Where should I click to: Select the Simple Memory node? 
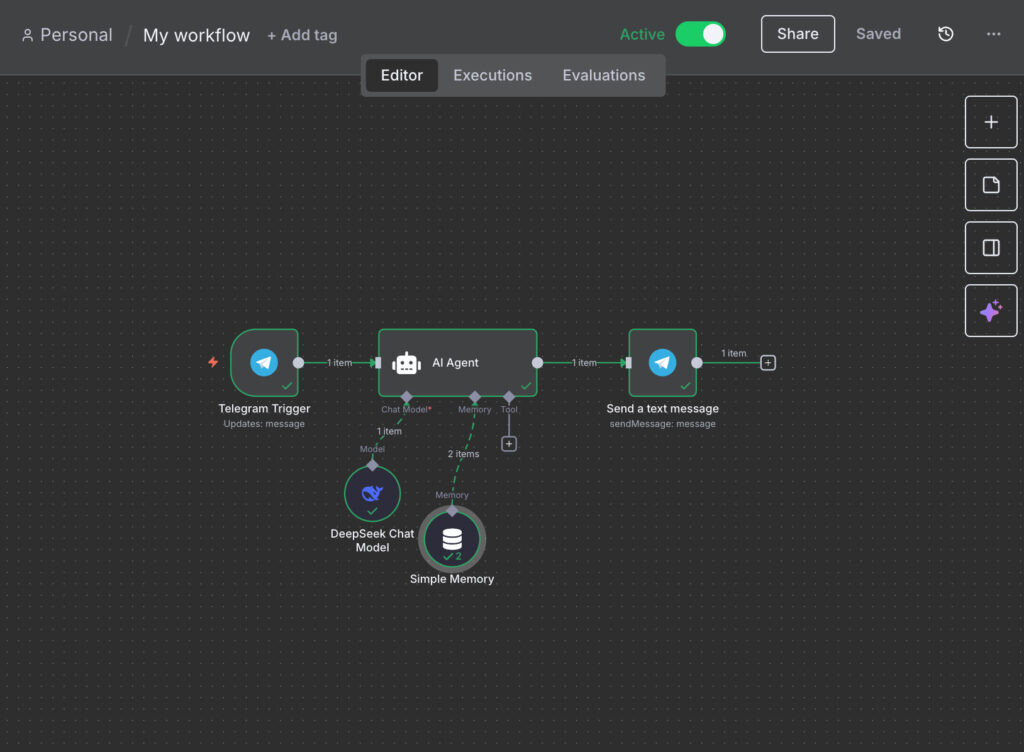452,539
